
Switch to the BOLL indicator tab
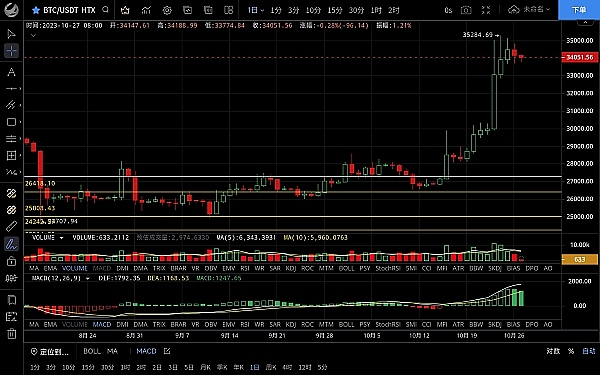tap(92, 351)
